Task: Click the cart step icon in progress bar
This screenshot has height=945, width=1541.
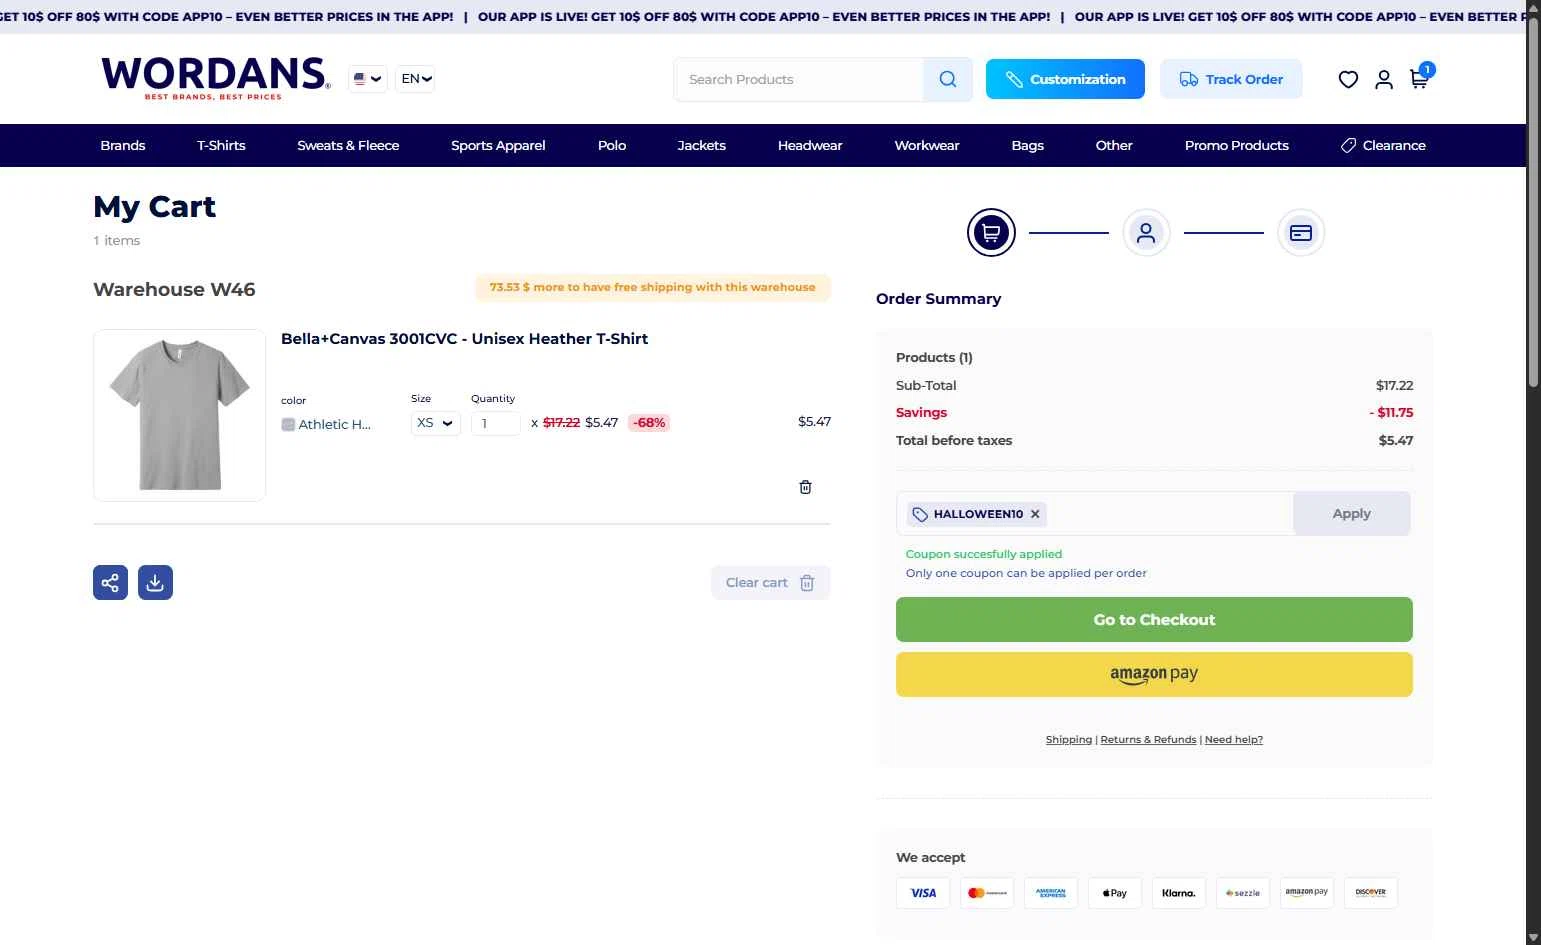Action: click(991, 233)
